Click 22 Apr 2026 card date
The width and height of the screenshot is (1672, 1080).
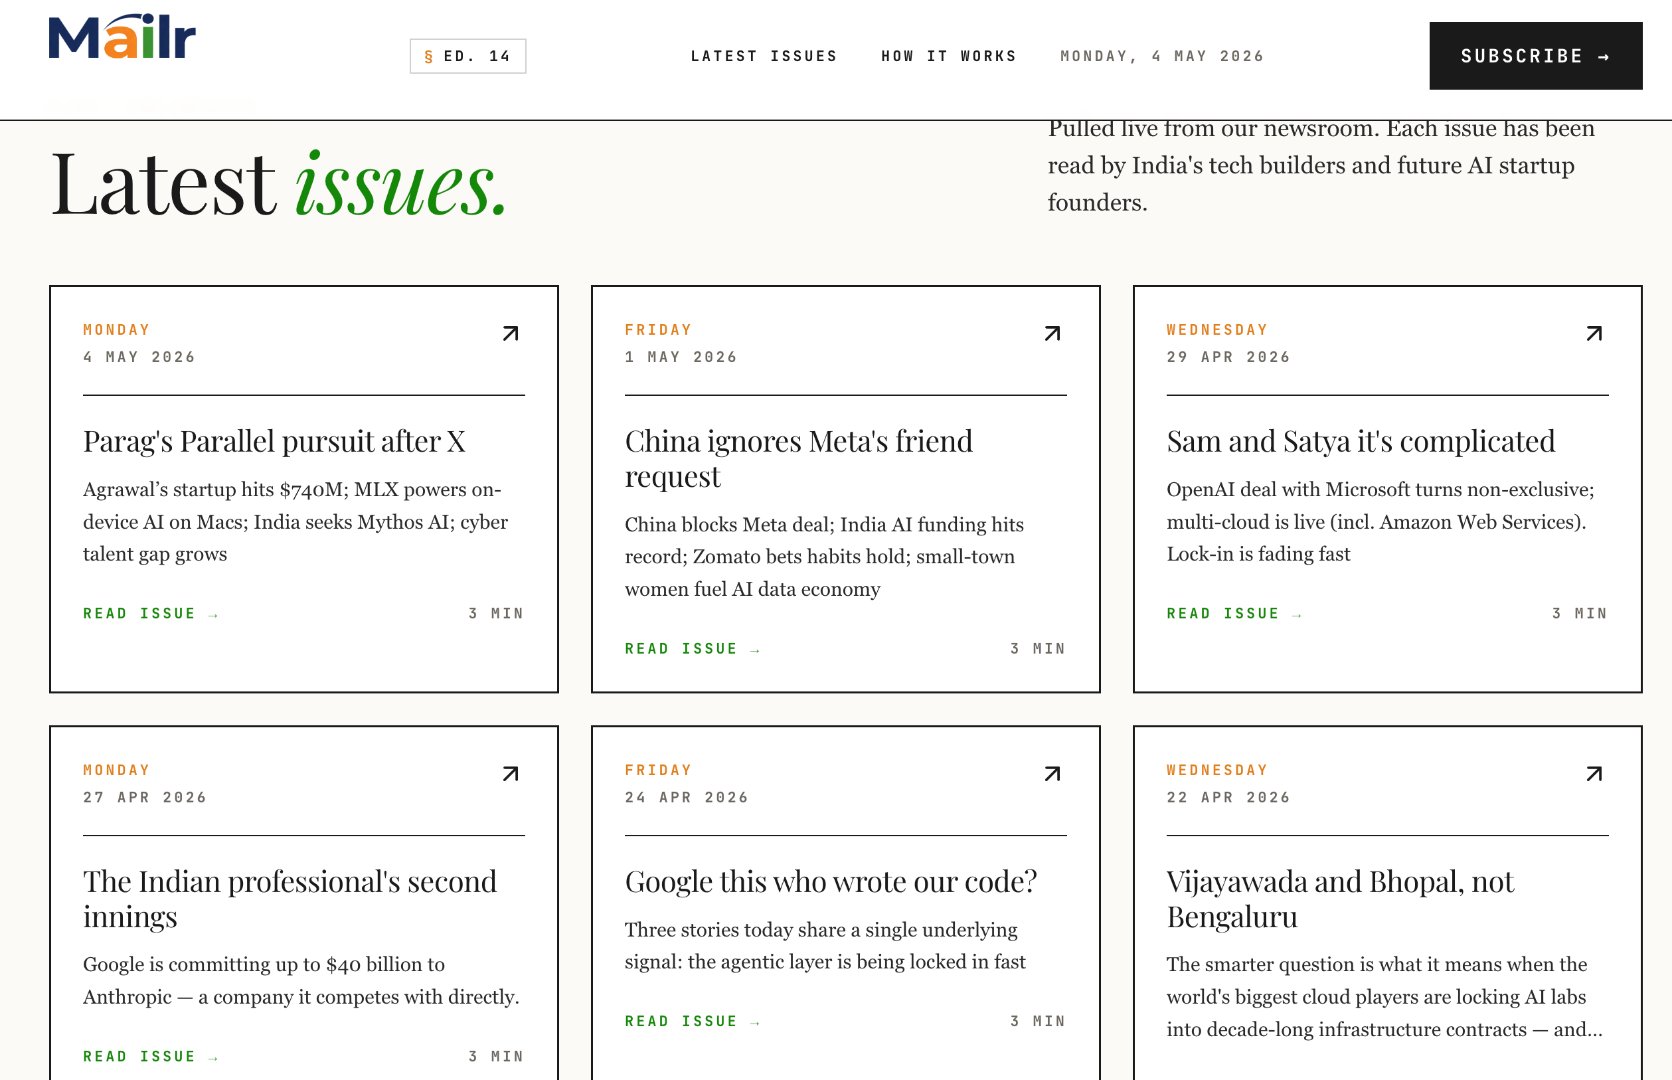click(1228, 797)
